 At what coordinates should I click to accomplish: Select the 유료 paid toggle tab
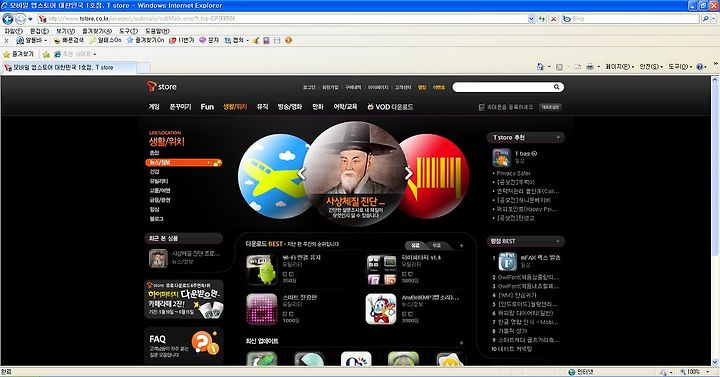click(416, 246)
